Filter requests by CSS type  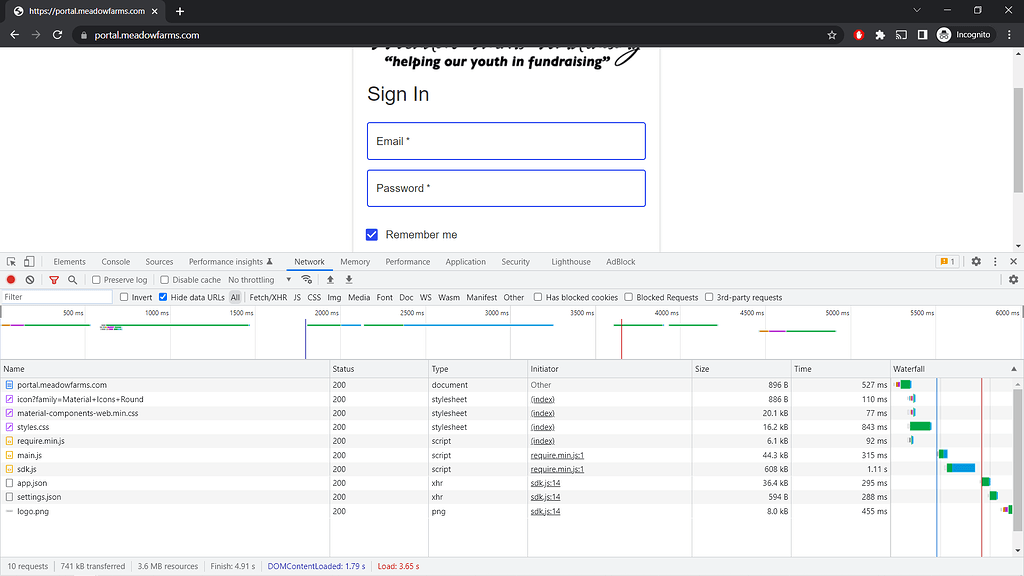314,297
